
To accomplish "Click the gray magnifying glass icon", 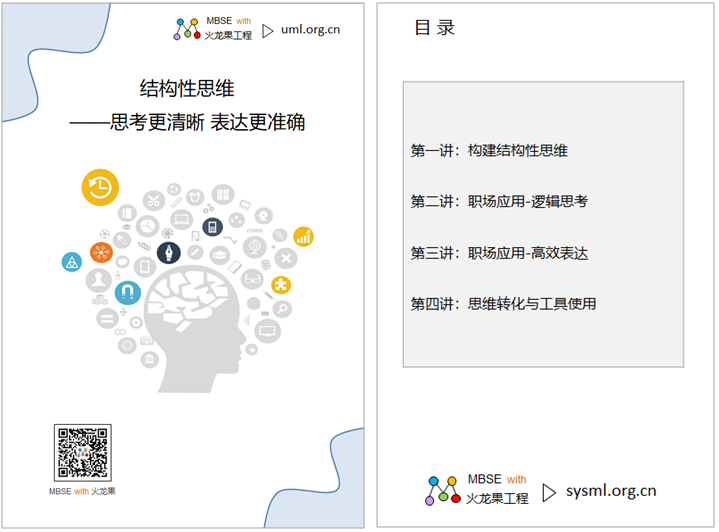I will 281,309.
